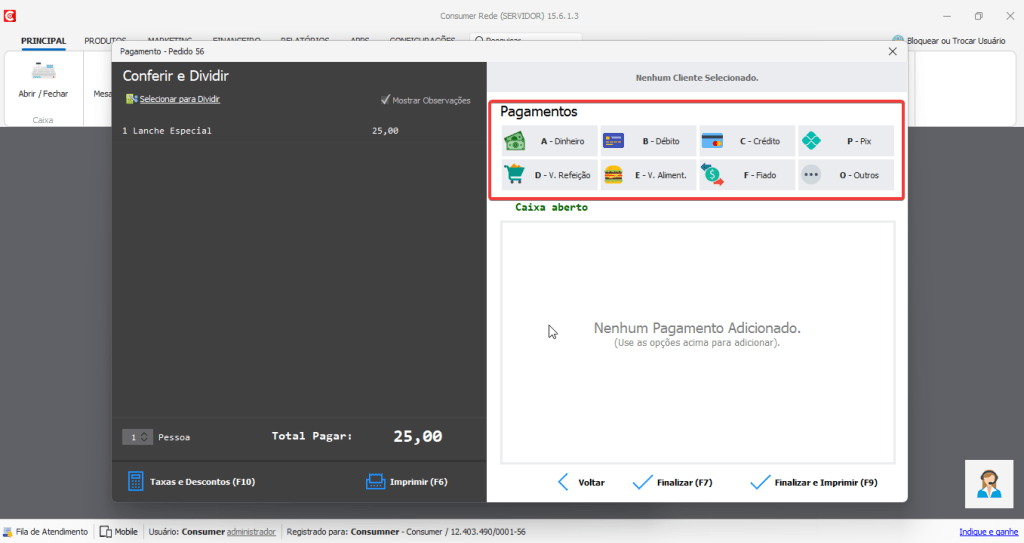Screen dimensions: 1024x543
Task: Click Finalizar e Imprimir (F9)
Action: click(813, 482)
